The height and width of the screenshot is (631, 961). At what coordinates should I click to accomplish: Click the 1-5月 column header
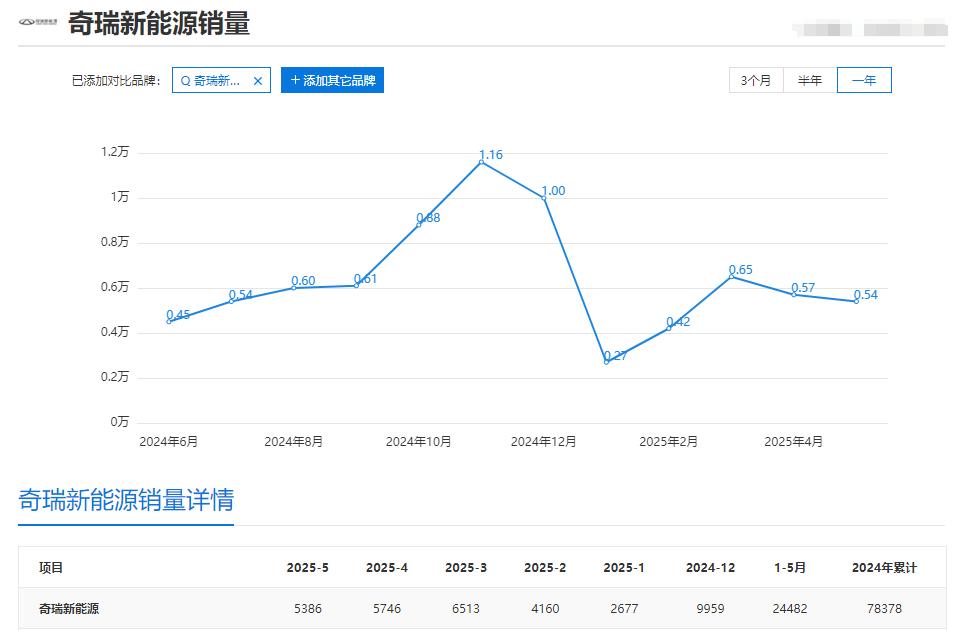(x=790, y=568)
